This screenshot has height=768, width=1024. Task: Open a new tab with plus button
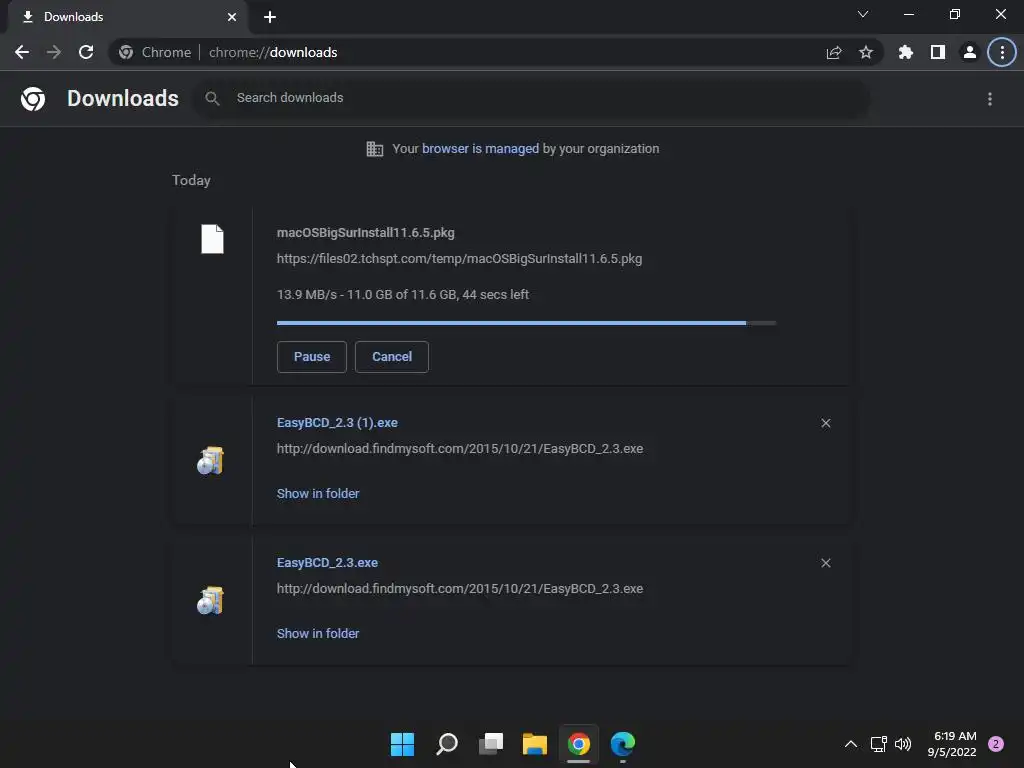[270, 17]
